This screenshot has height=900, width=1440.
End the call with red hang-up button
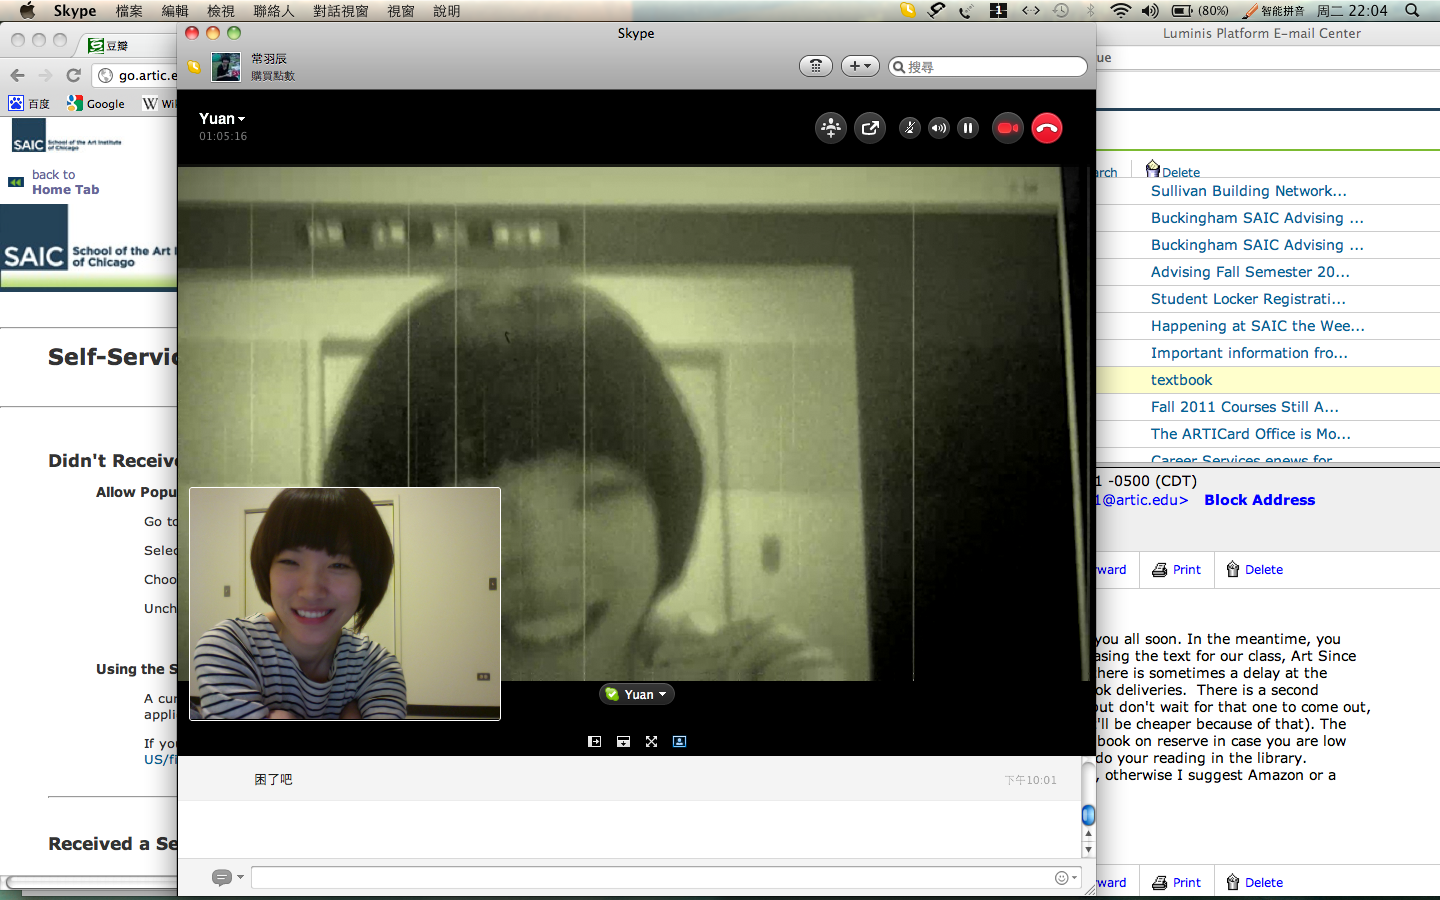click(x=1047, y=128)
